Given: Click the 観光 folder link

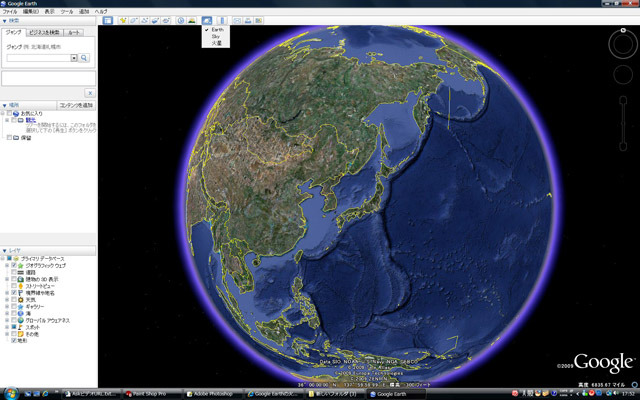Looking at the screenshot, I should (x=31, y=120).
